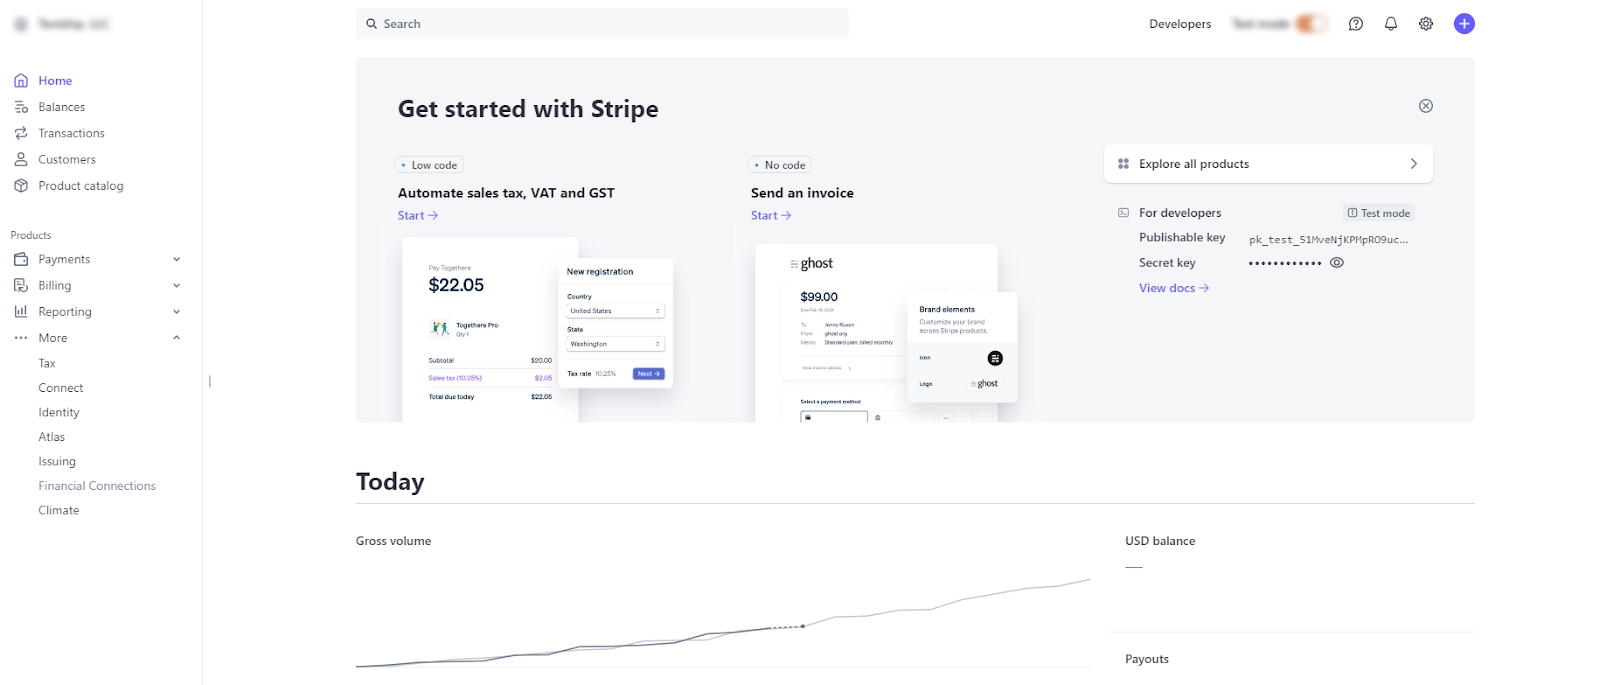The image size is (1600, 685).
Task: Expand the Reporting menu chevron
Action: [177, 312]
